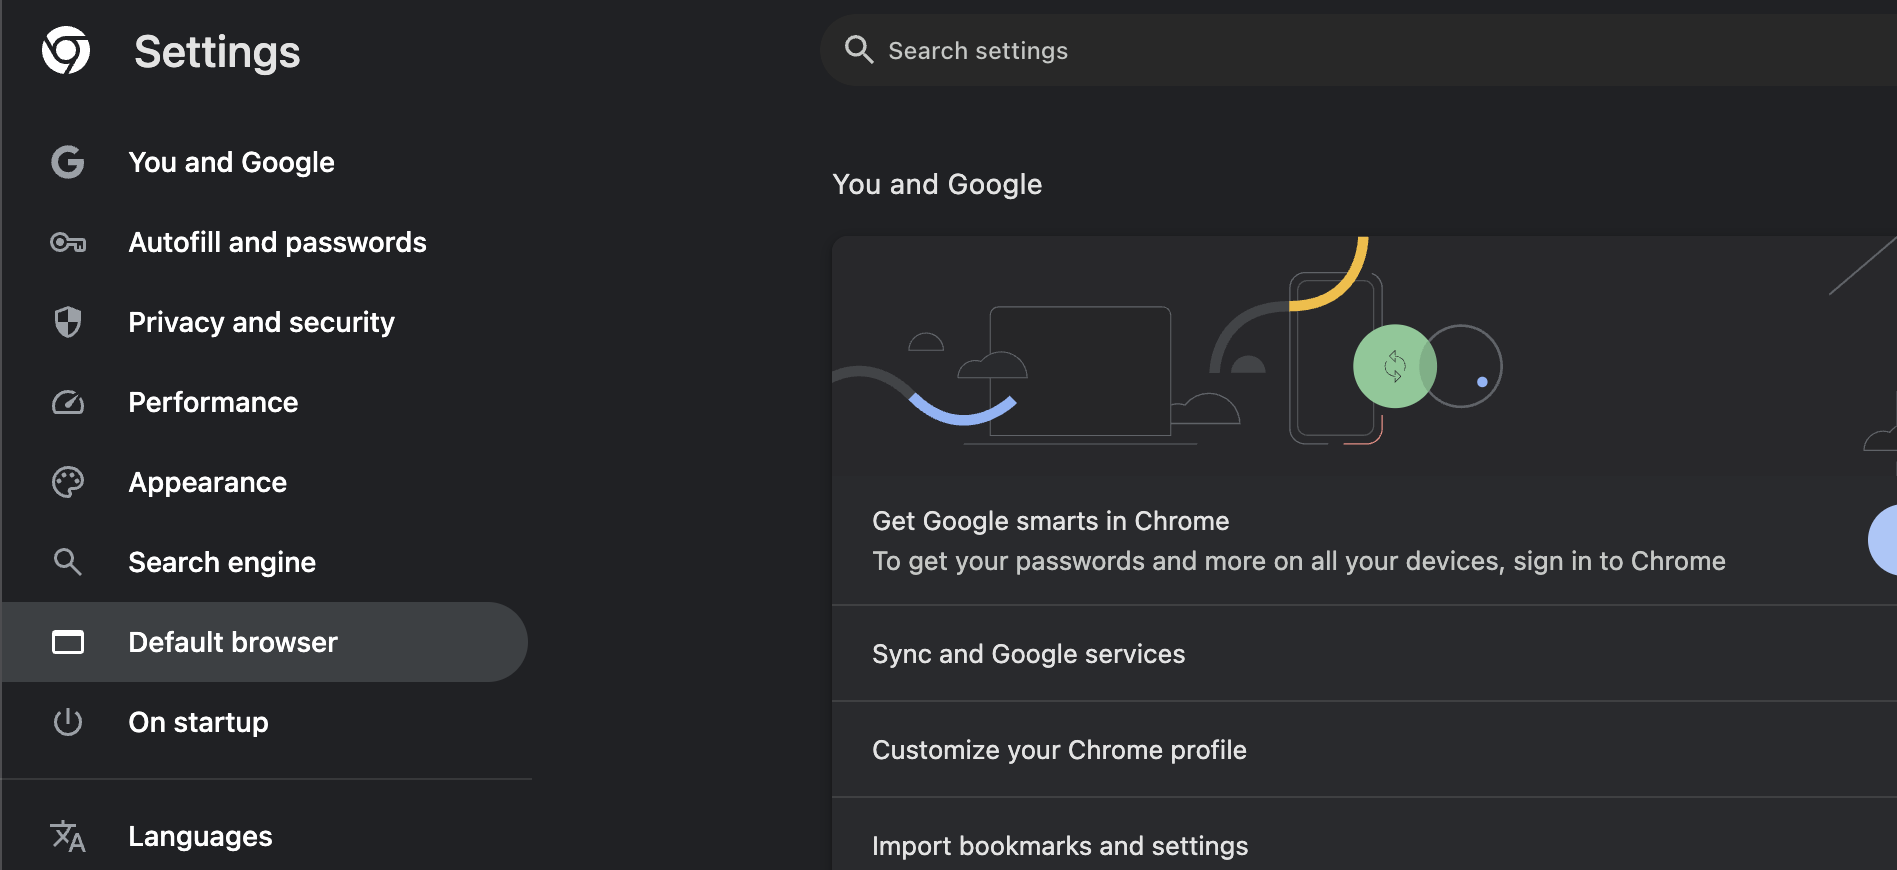
Task: Click Get Google smarts in Chrome
Action: point(1050,521)
